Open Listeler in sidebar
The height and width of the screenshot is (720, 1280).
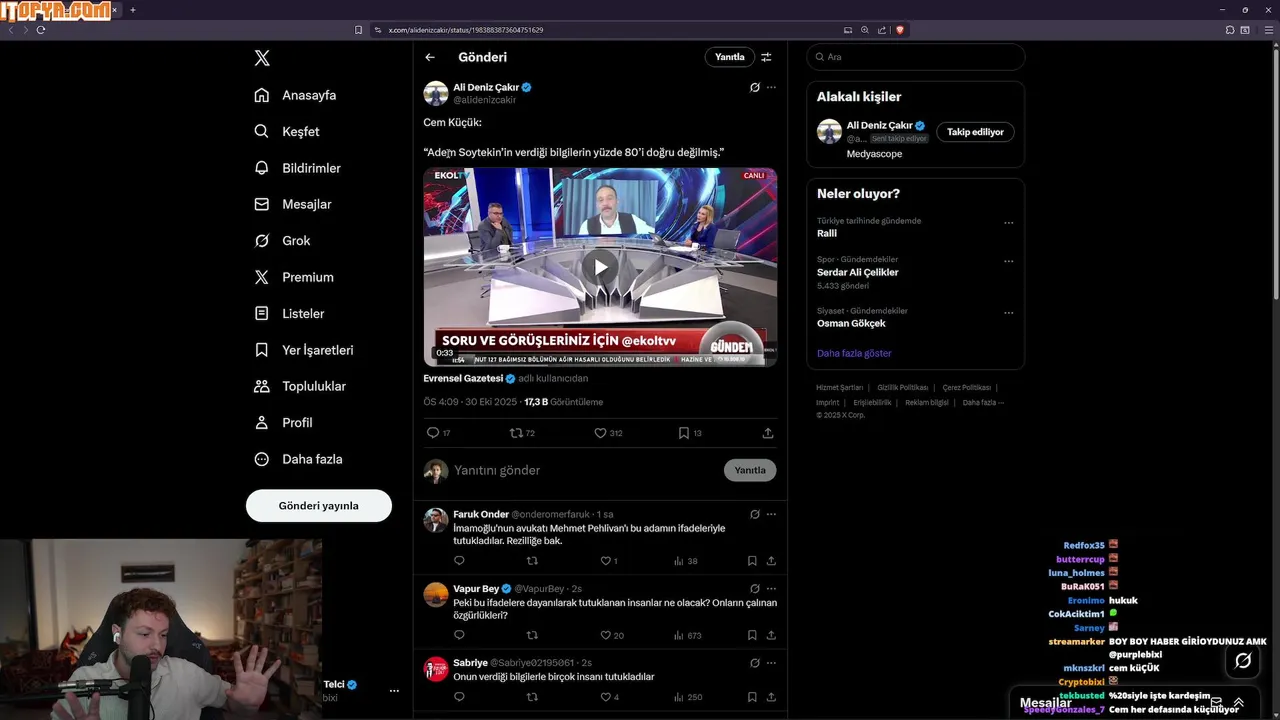tap(289, 313)
